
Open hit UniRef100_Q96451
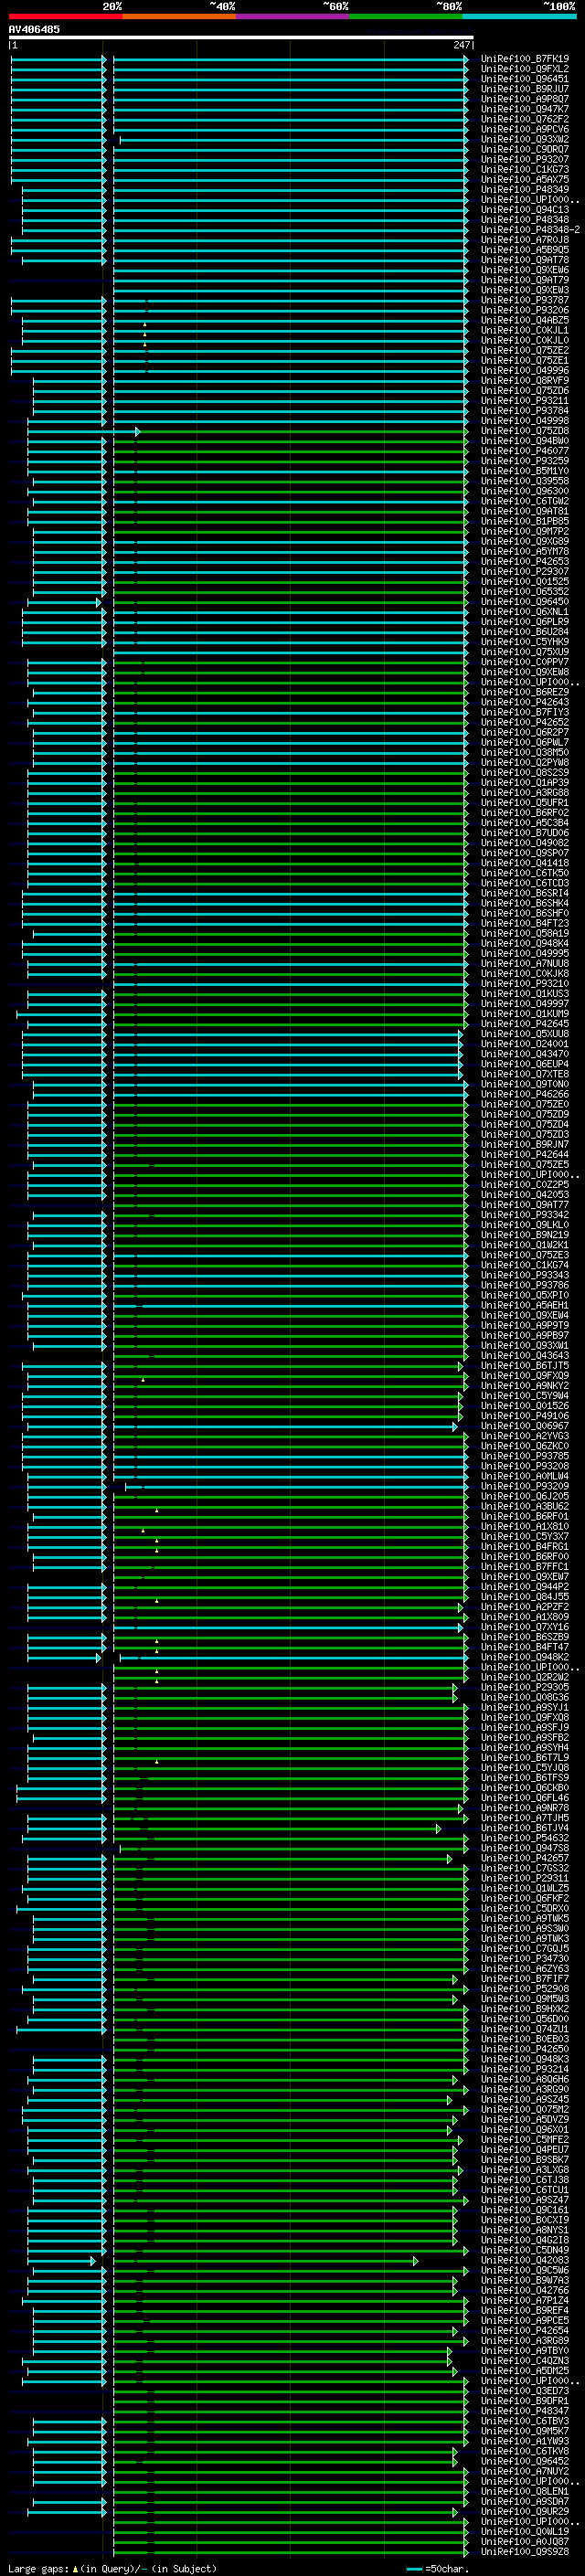click(x=525, y=79)
